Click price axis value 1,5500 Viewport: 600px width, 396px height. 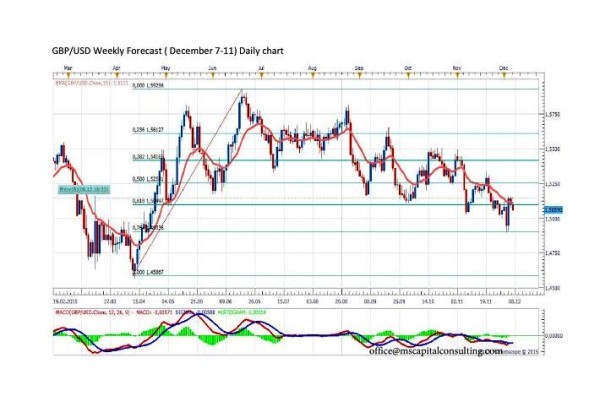click(x=553, y=148)
